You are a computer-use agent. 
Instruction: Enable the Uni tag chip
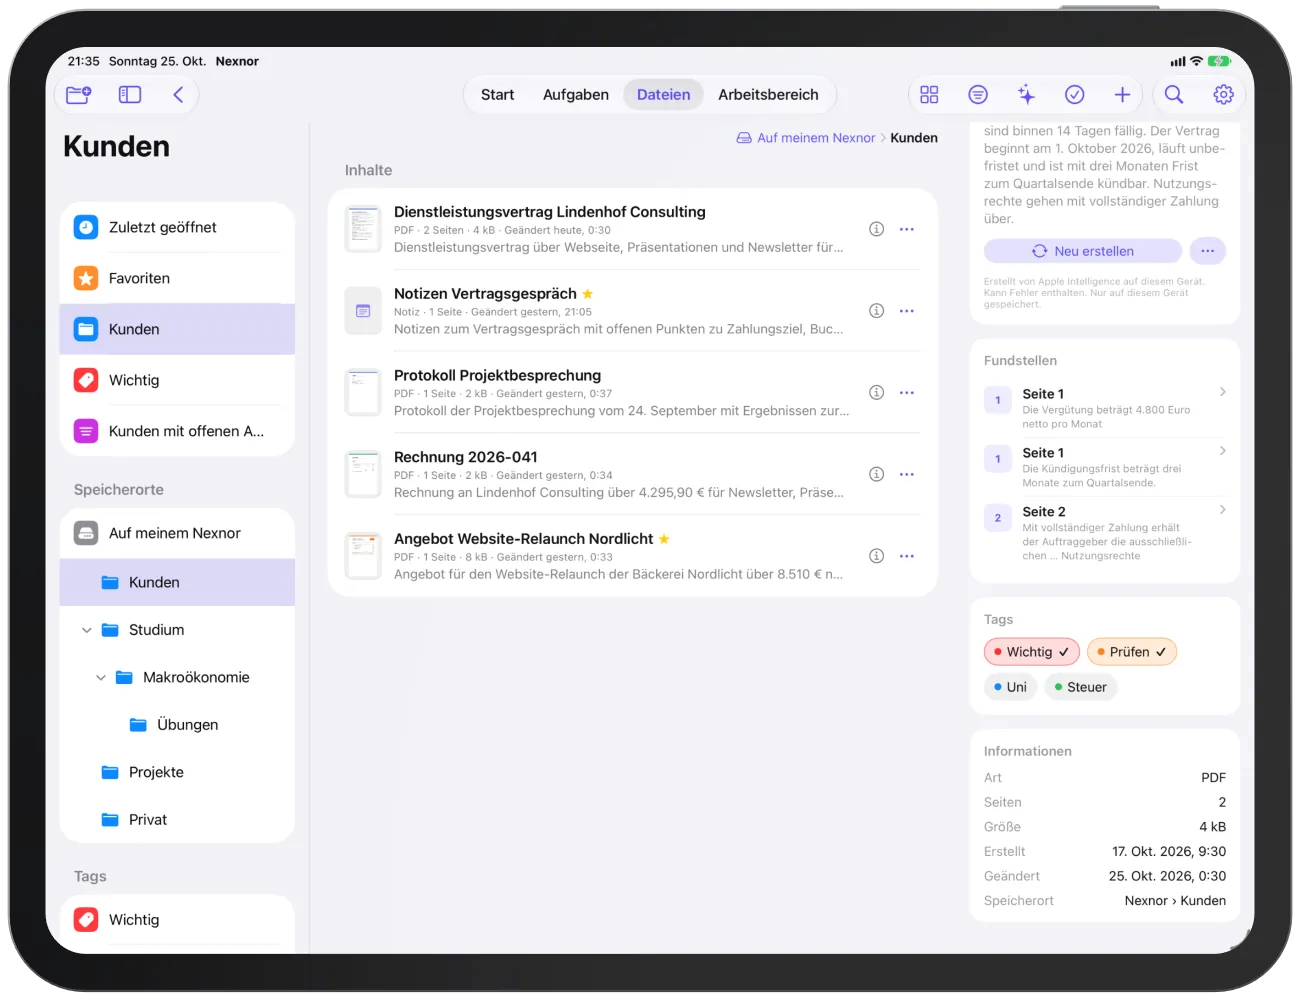1010,687
